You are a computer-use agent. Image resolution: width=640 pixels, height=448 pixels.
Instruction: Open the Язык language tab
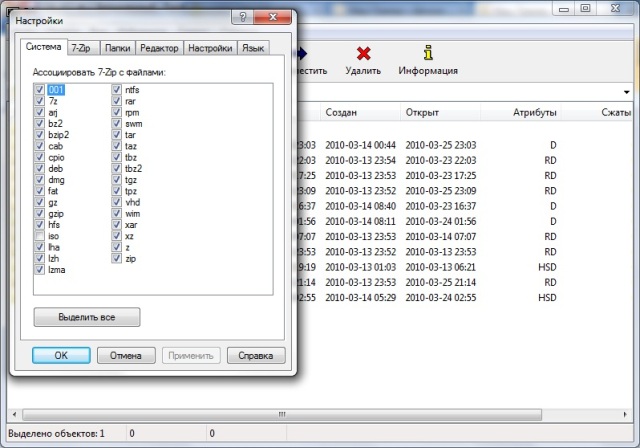[253, 48]
